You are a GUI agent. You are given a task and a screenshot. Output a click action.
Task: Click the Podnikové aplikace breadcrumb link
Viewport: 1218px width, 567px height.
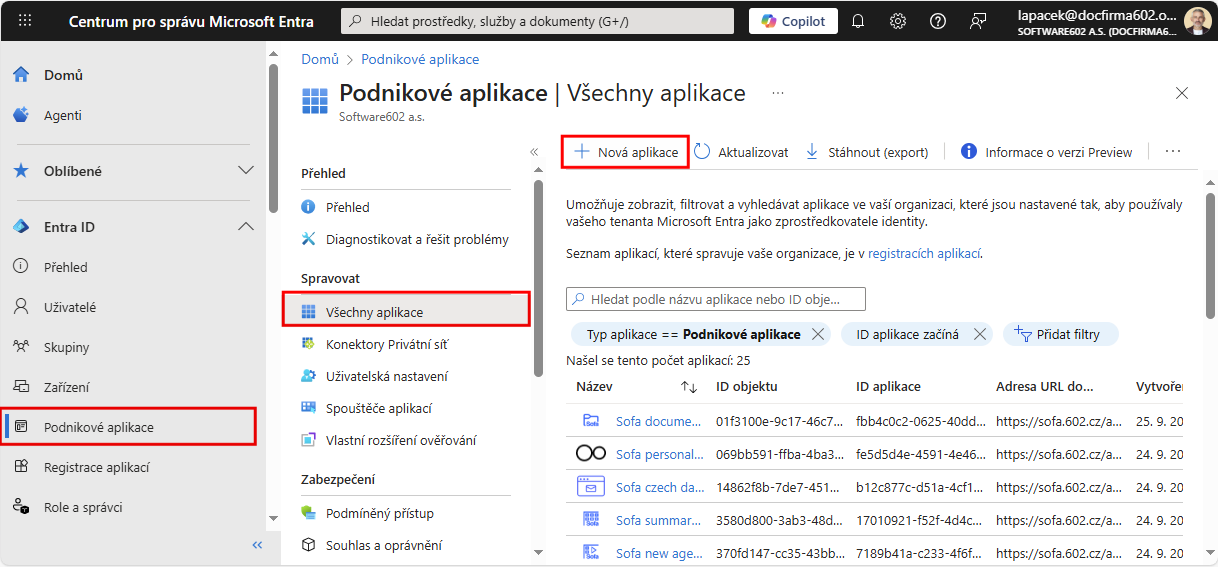[420, 59]
